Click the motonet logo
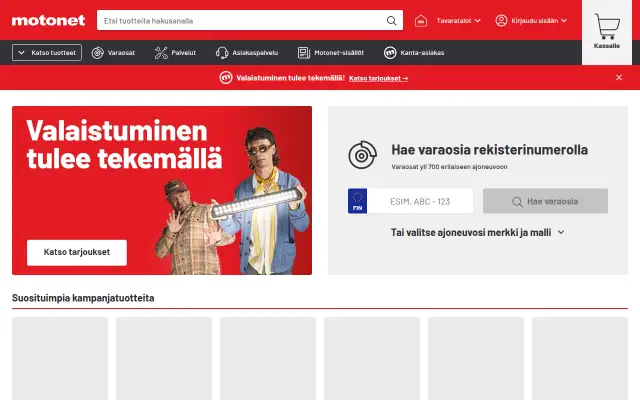The height and width of the screenshot is (400, 640). tap(48, 20)
